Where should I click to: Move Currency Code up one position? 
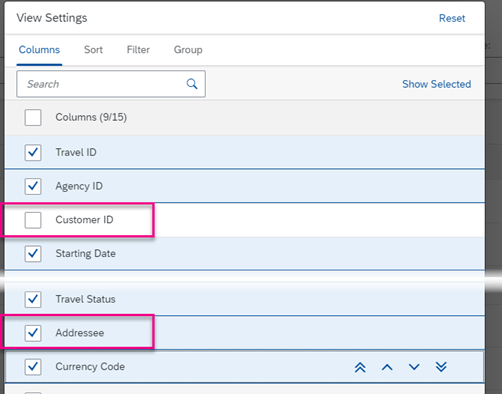pos(387,367)
